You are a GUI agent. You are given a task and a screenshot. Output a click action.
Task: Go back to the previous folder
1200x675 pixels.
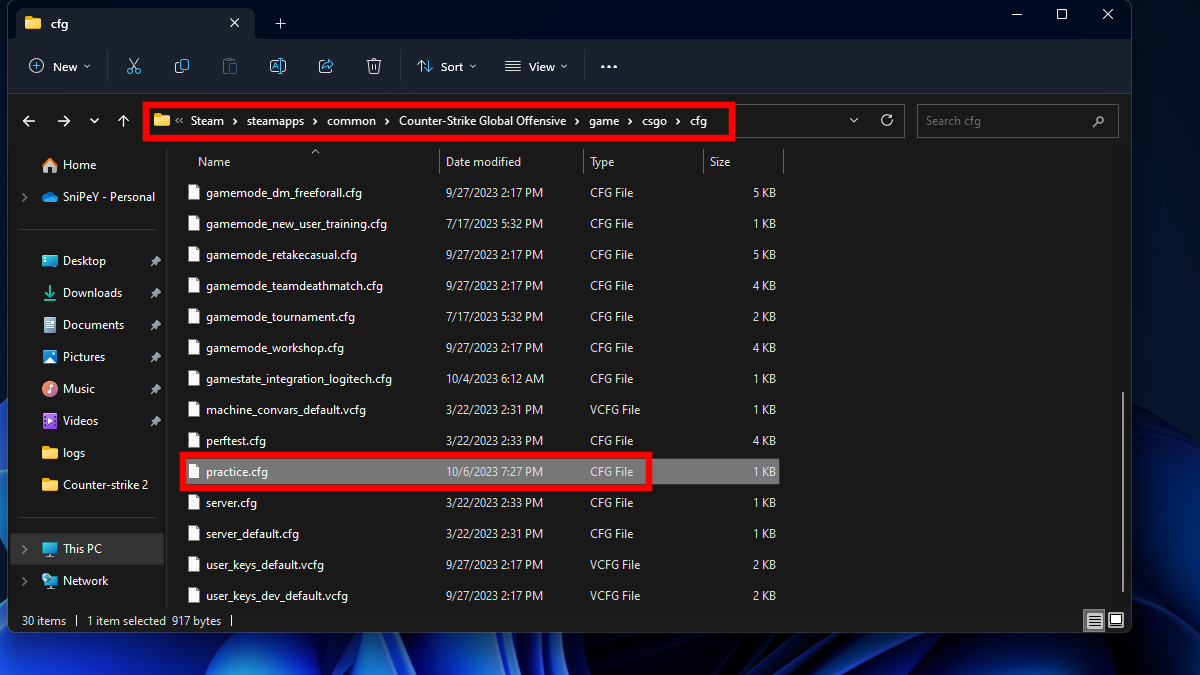[x=28, y=120]
